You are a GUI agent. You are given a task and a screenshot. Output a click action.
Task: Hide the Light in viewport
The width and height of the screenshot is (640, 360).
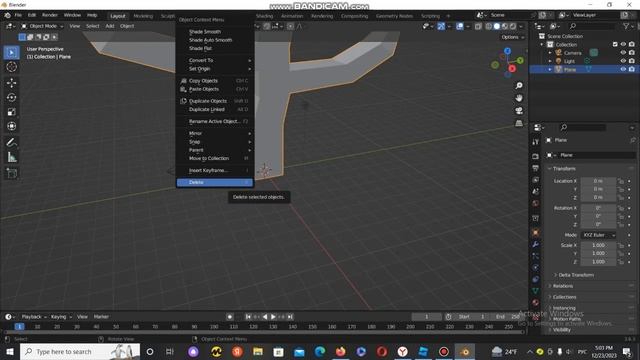(623, 61)
